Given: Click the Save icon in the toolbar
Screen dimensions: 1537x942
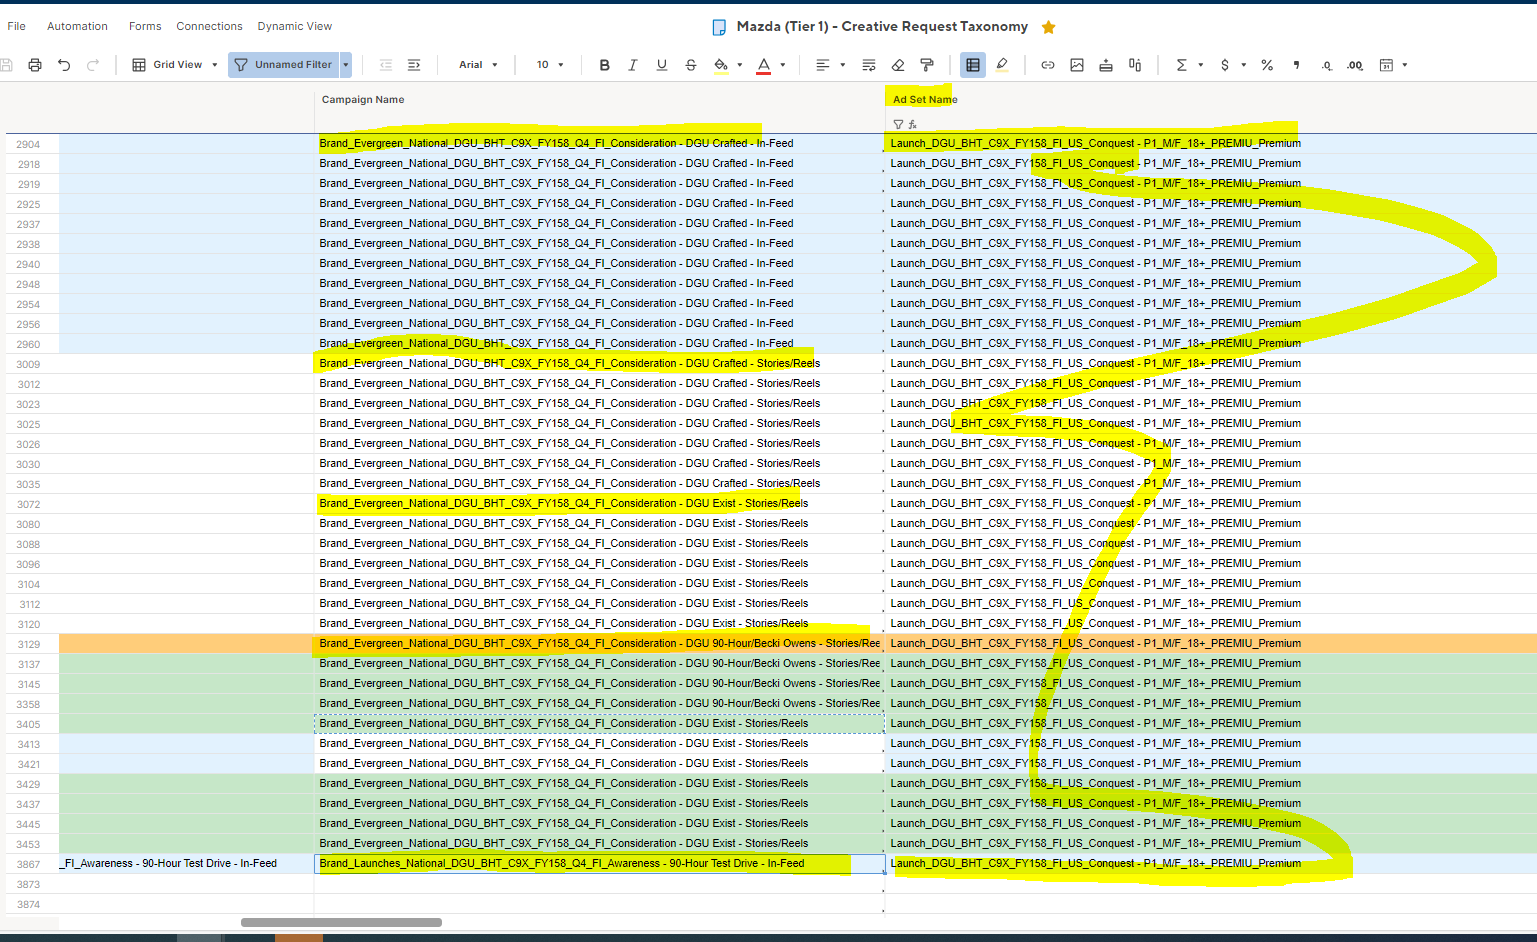Looking at the screenshot, I should (x=6, y=65).
